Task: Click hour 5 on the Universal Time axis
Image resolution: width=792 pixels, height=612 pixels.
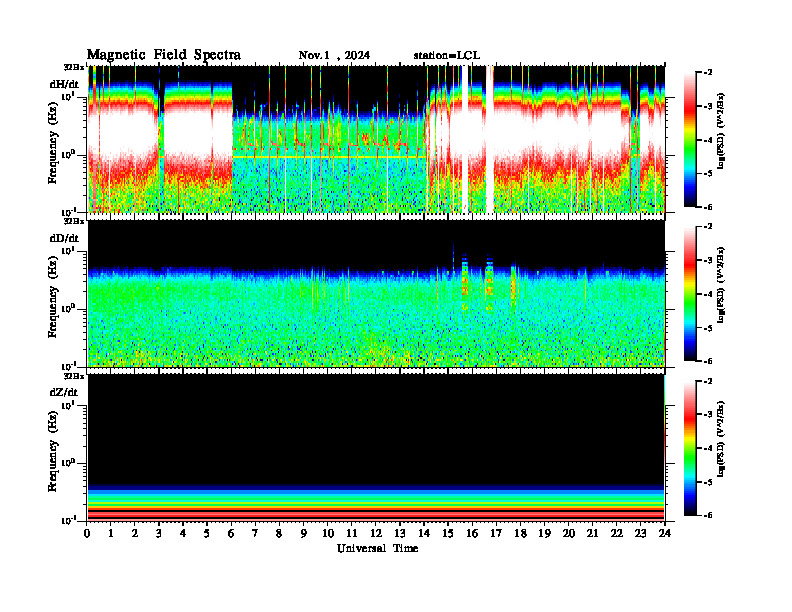Action: 207,533
